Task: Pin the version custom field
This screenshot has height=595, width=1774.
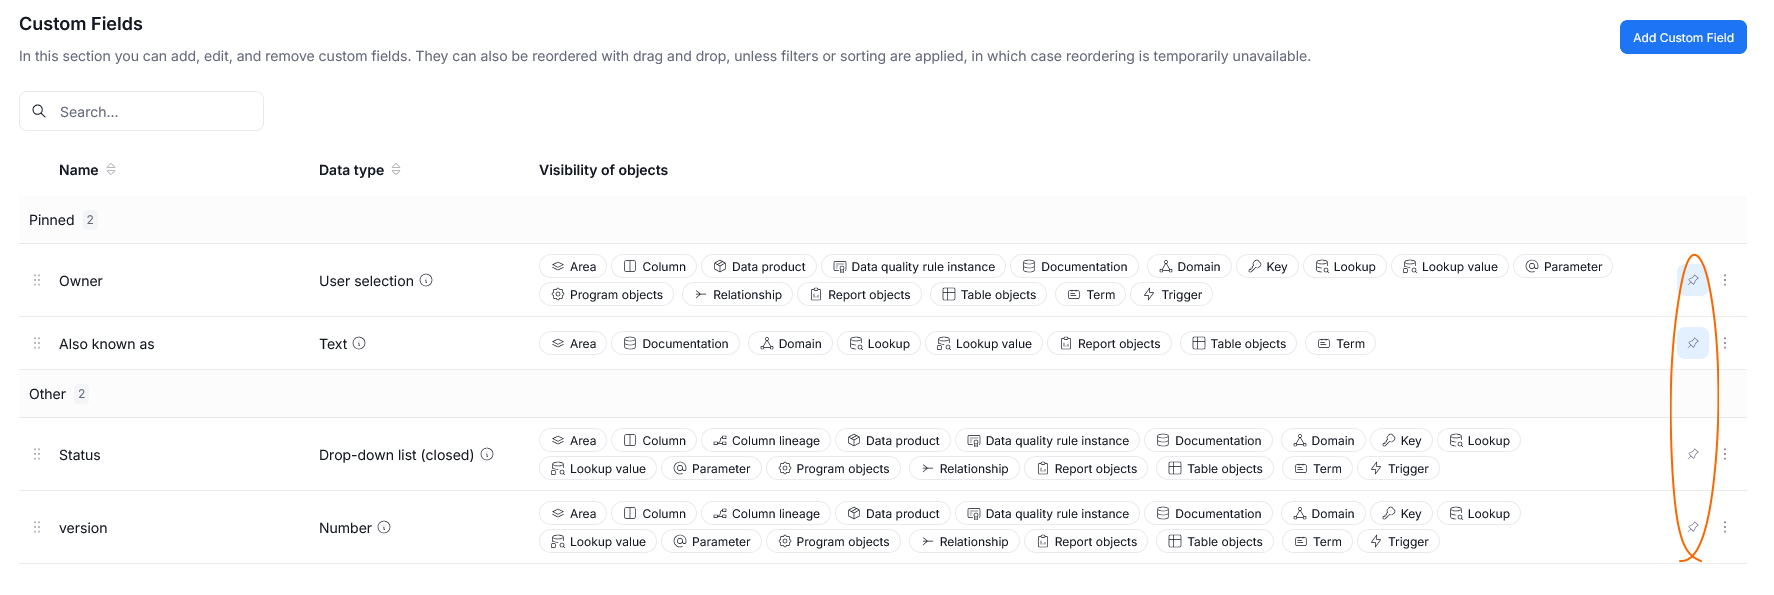Action: [x=1693, y=527]
